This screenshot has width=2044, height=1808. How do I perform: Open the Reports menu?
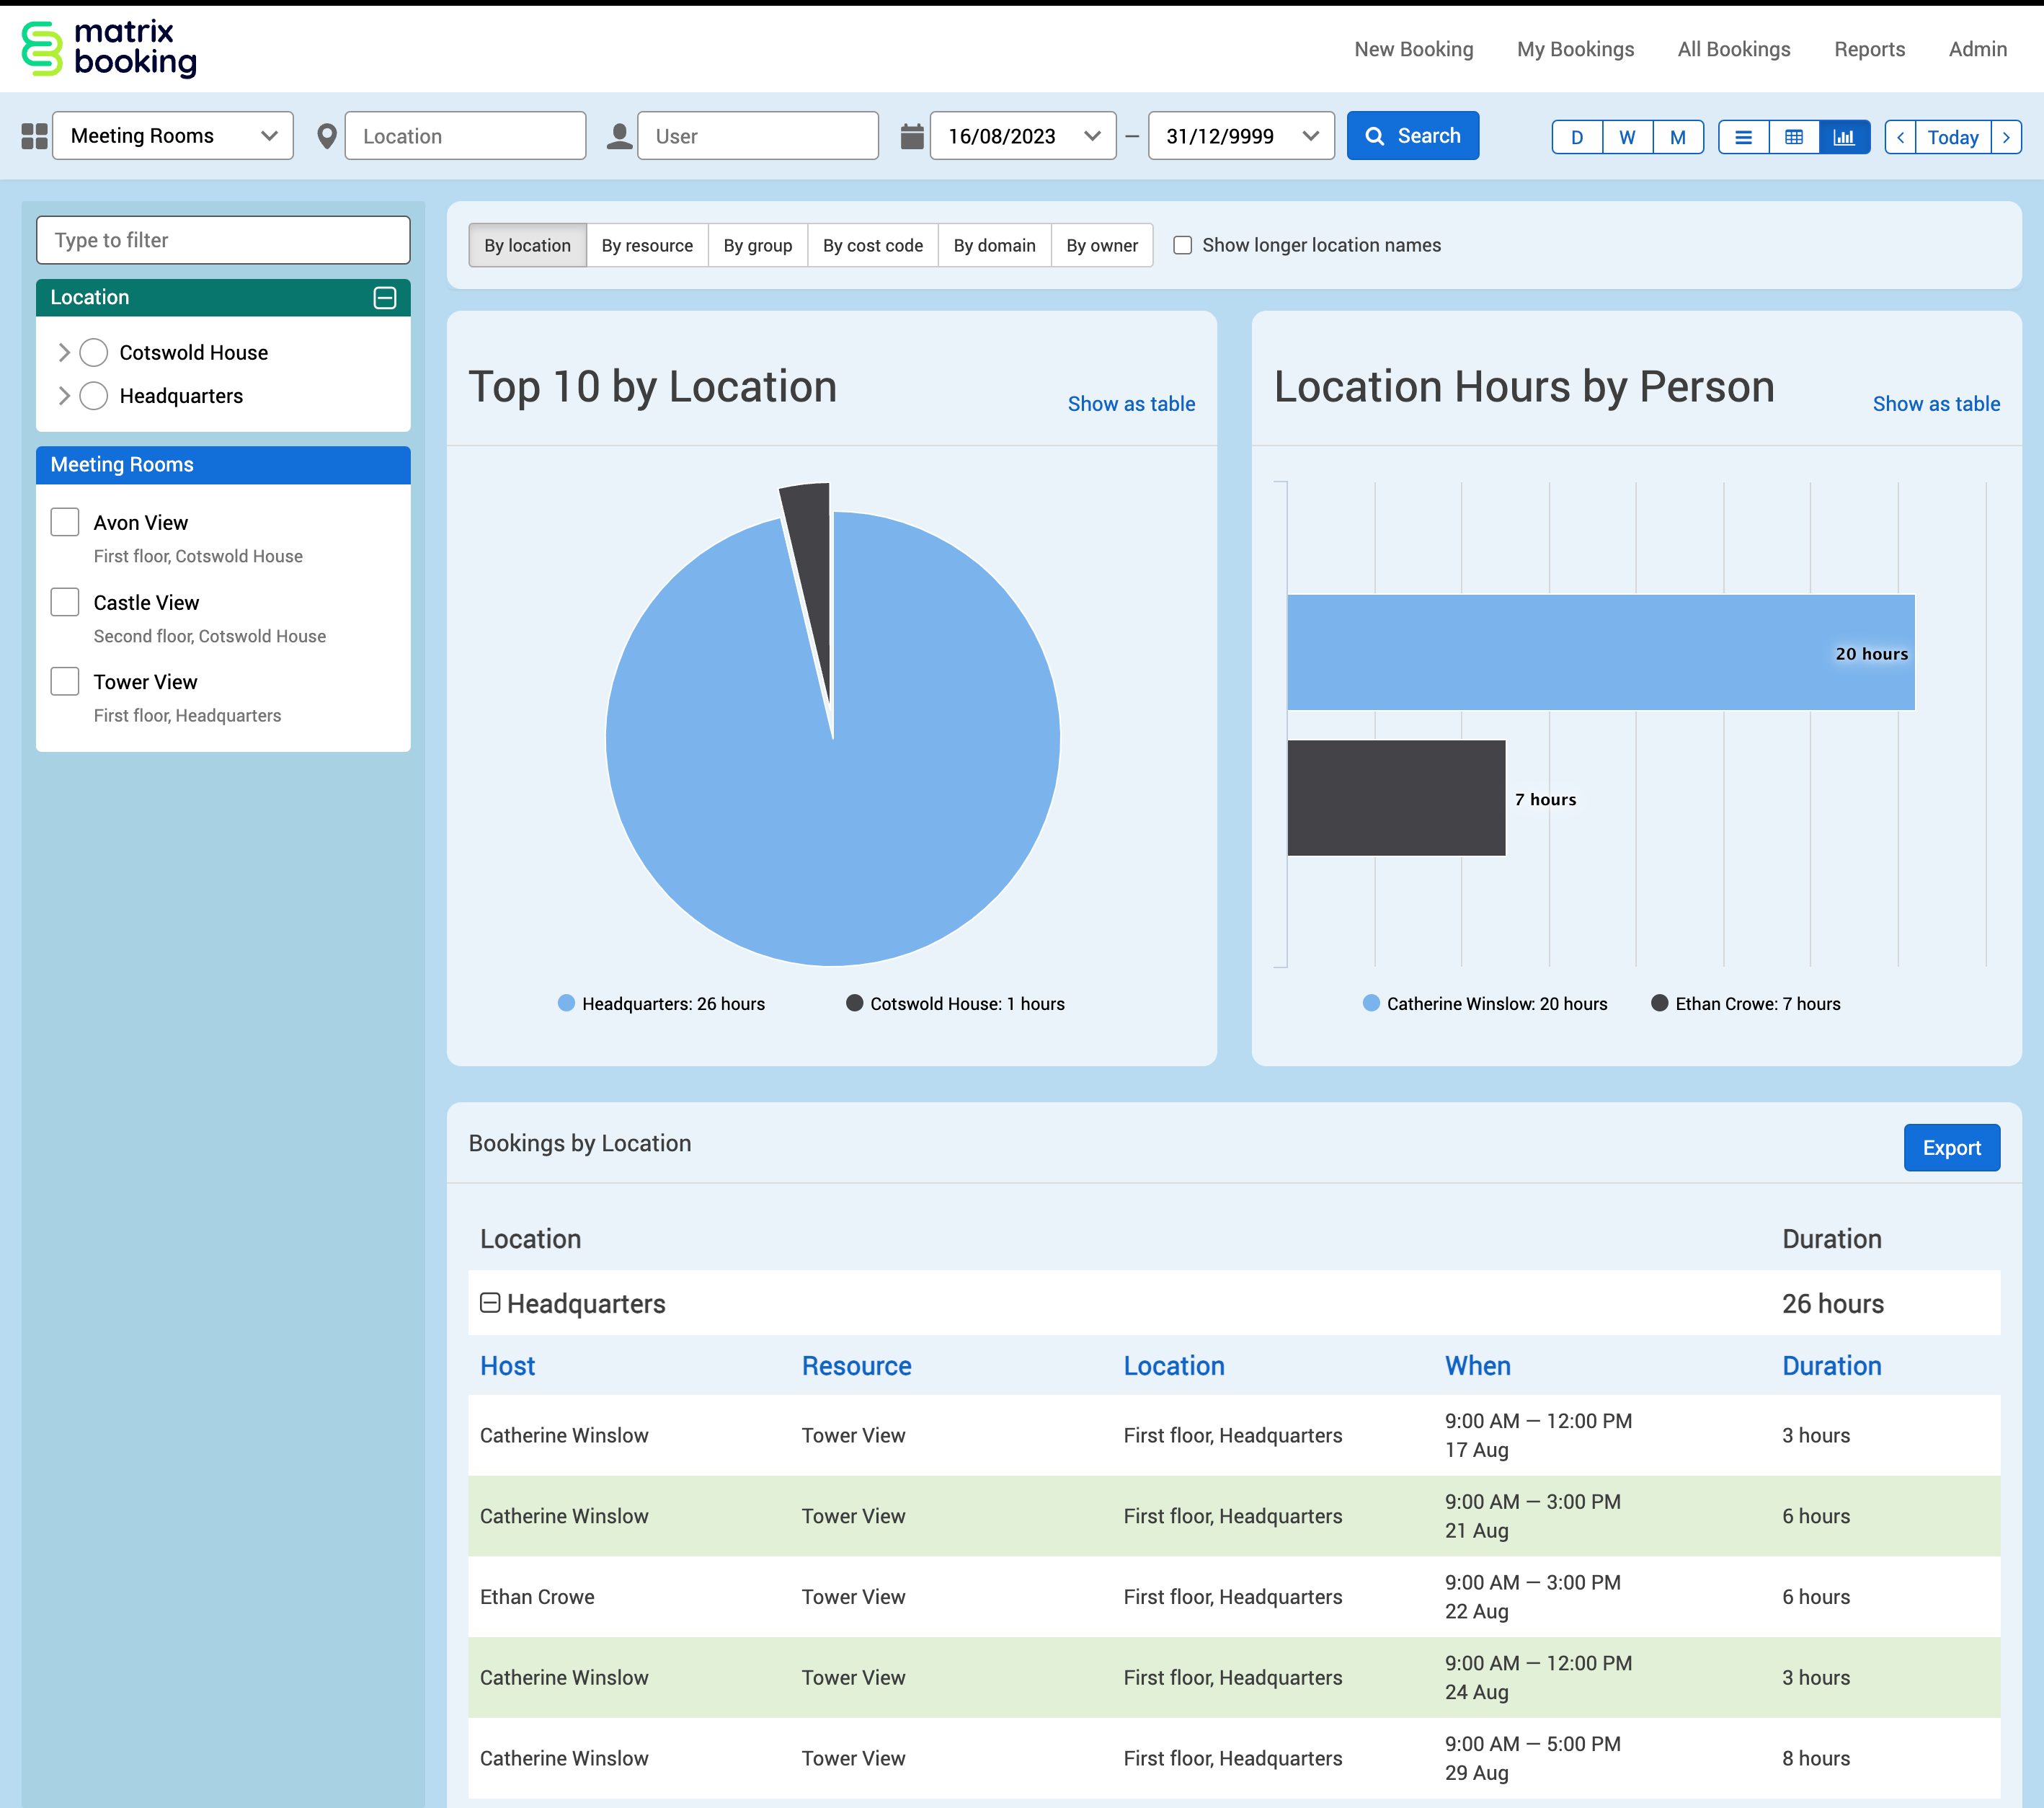(x=1869, y=49)
